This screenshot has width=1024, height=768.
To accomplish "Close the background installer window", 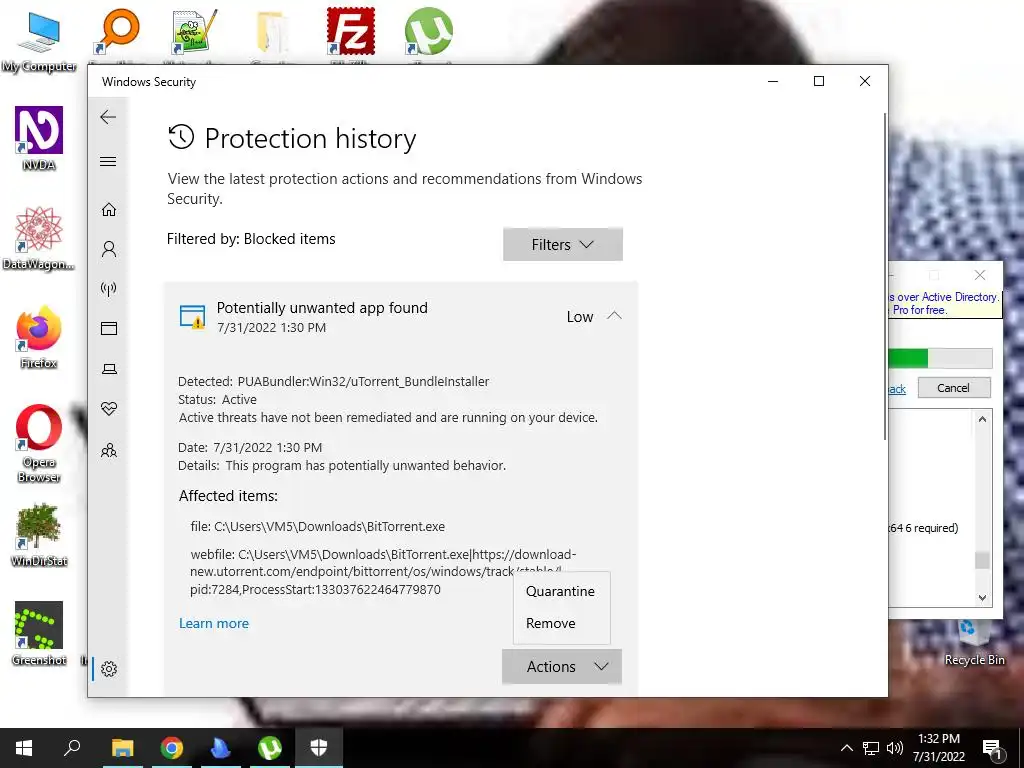I will tap(980, 275).
